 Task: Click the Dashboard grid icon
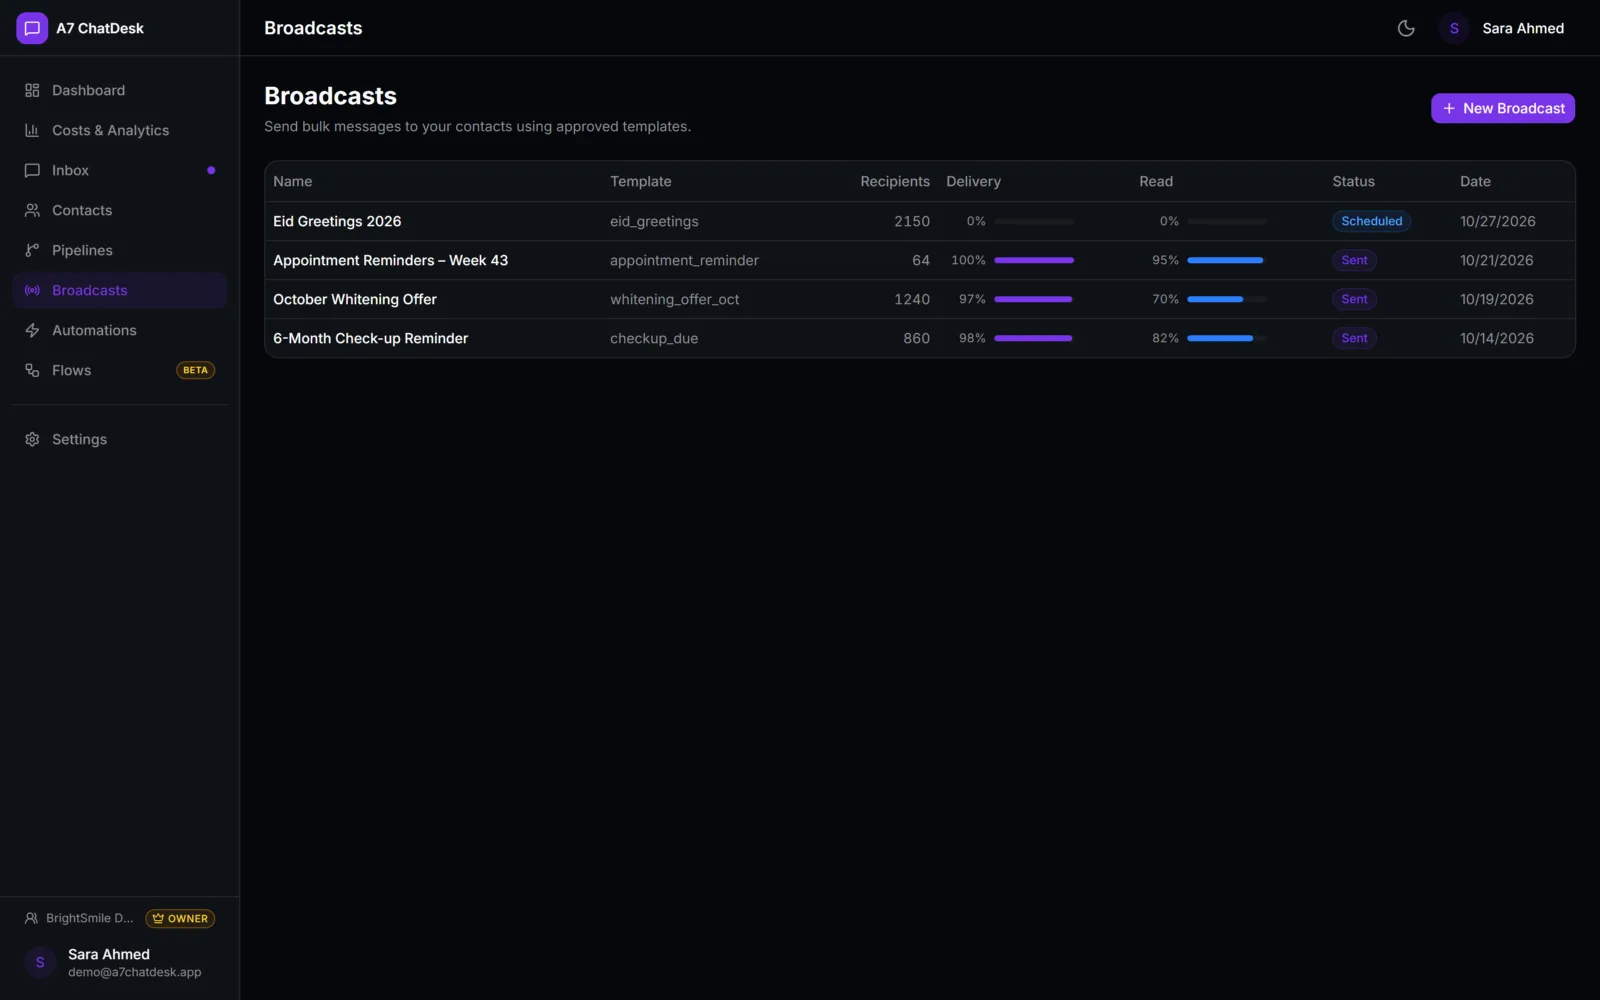[32, 90]
